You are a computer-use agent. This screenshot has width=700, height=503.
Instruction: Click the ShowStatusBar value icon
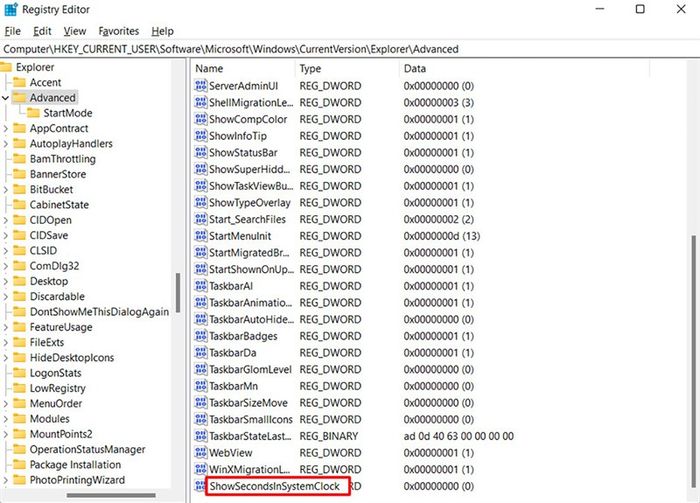coord(201,153)
